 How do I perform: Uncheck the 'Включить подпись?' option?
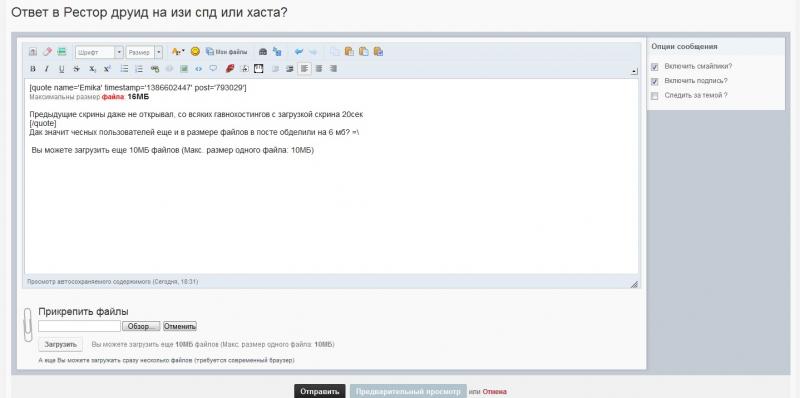(655, 81)
